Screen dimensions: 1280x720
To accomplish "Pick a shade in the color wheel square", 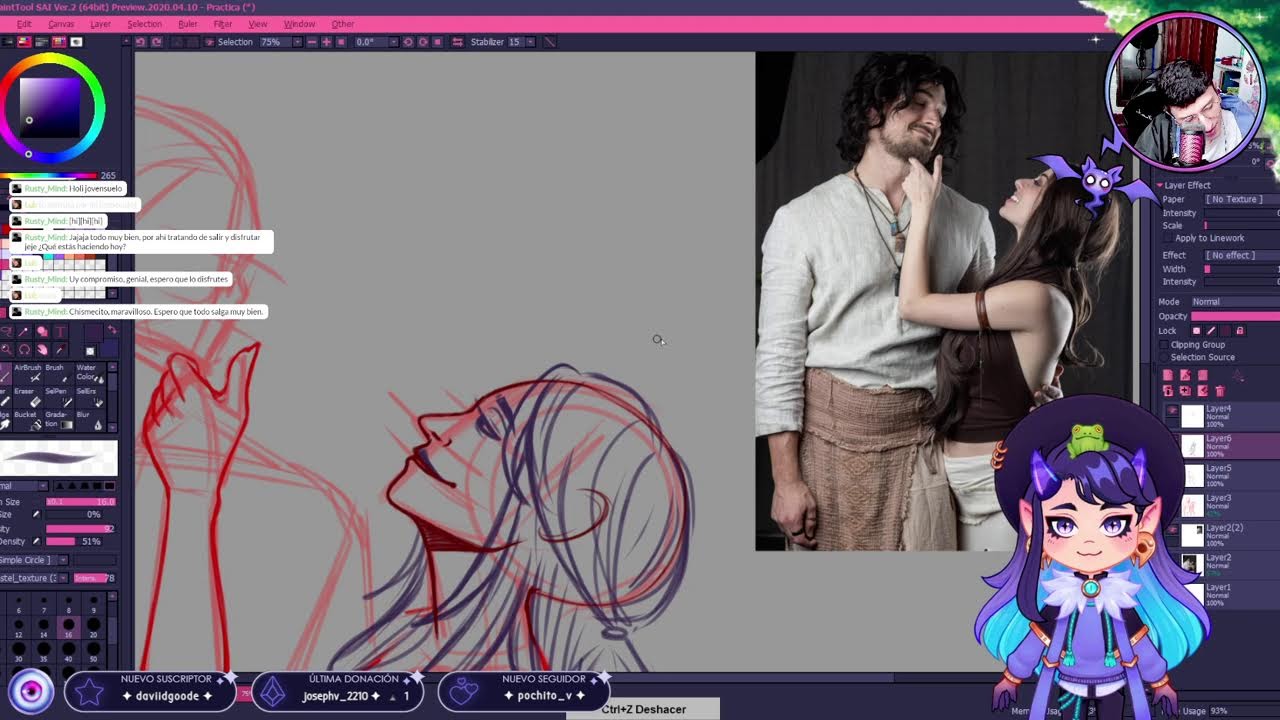I will (52, 106).
